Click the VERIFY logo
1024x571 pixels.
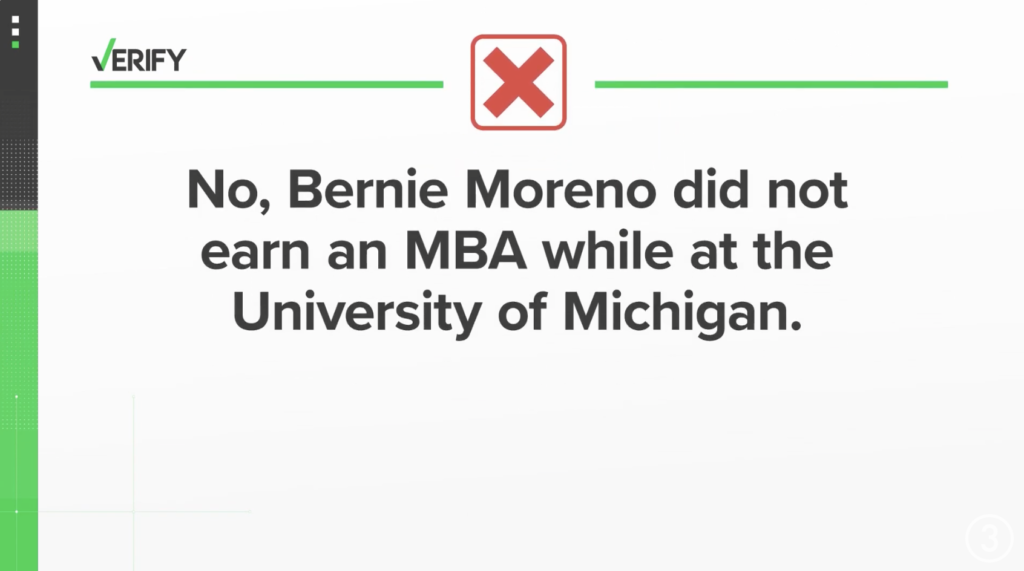click(138, 56)
